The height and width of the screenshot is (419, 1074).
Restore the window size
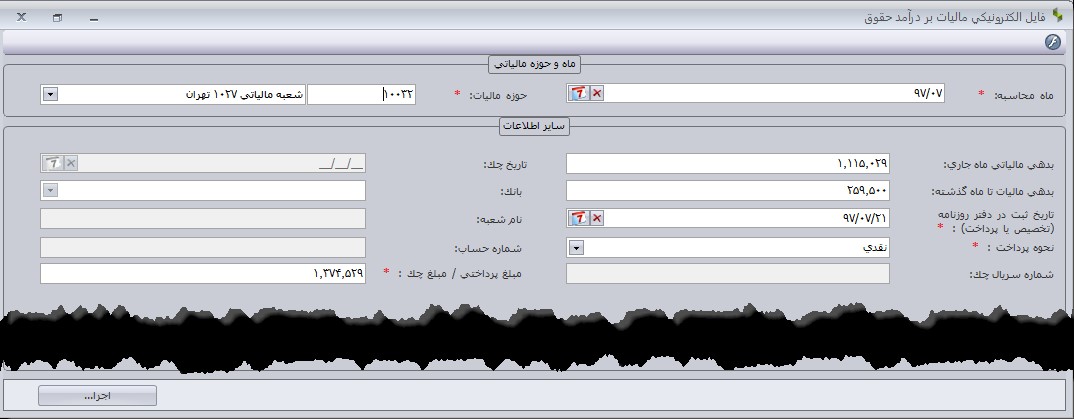click(x=58, y=18)
